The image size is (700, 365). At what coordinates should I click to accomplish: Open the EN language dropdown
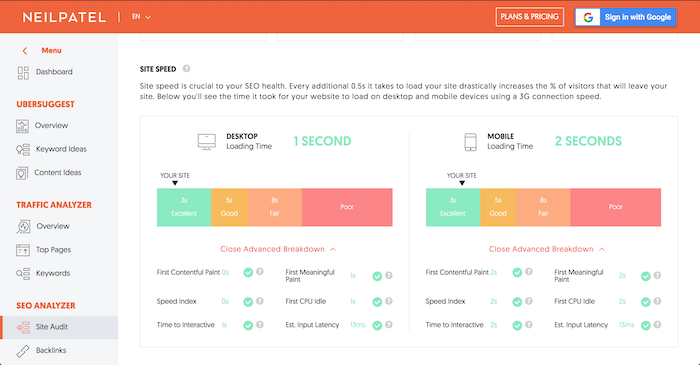[141, 17]
